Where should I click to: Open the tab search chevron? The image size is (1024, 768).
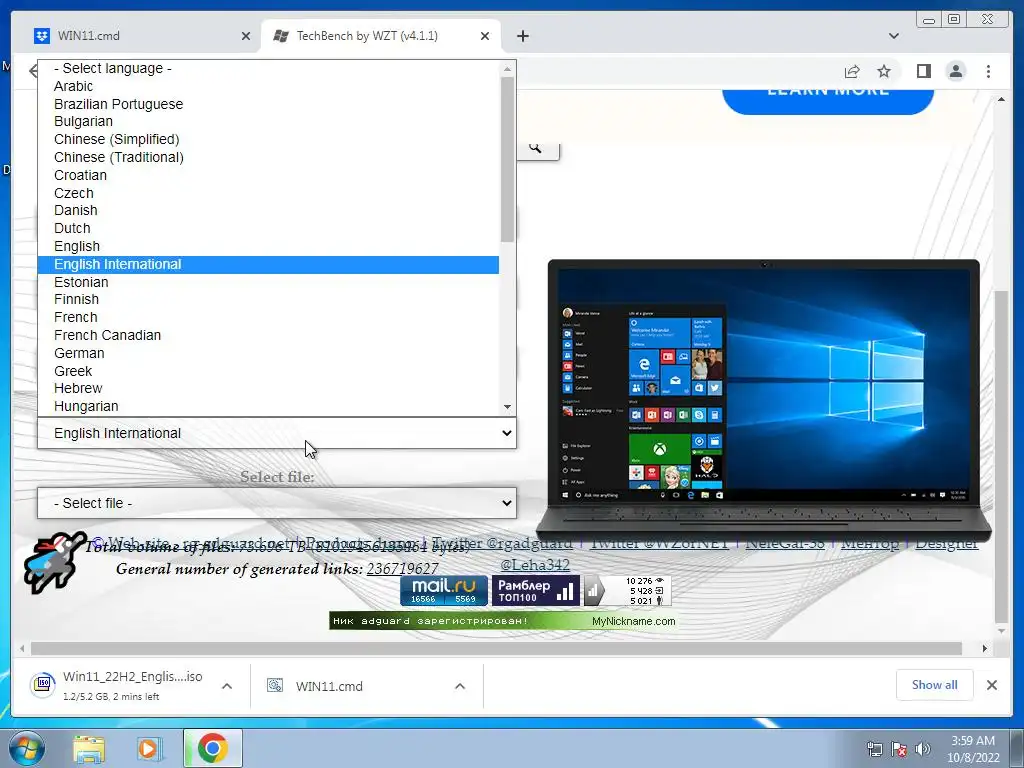893,36
